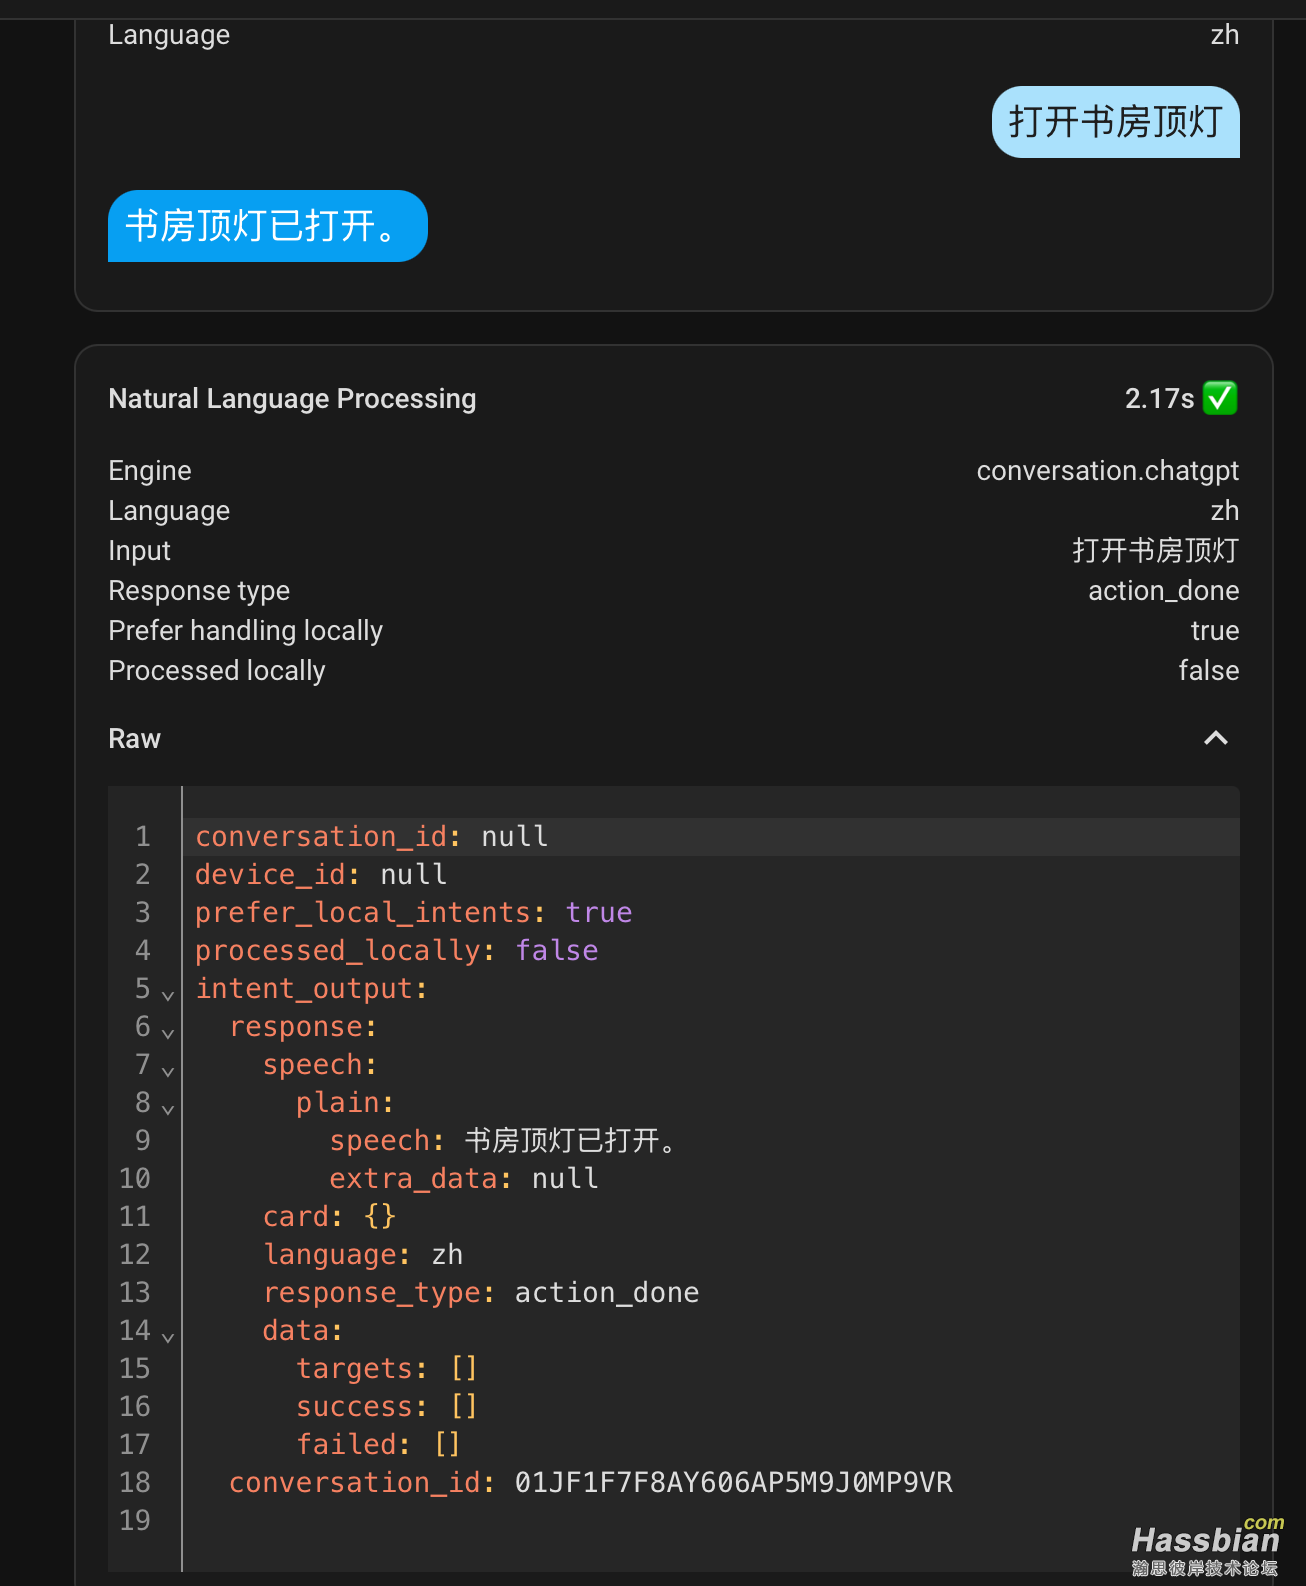Click line 2 device_id: null
The width and height of the screenshot is (1306, 1586).
coord(321,874)
